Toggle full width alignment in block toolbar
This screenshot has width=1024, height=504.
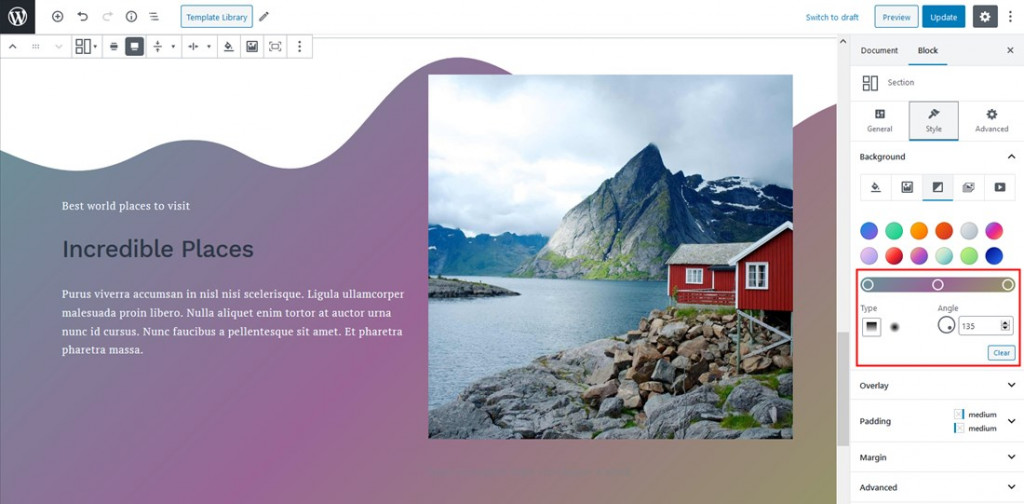point(135,46)
